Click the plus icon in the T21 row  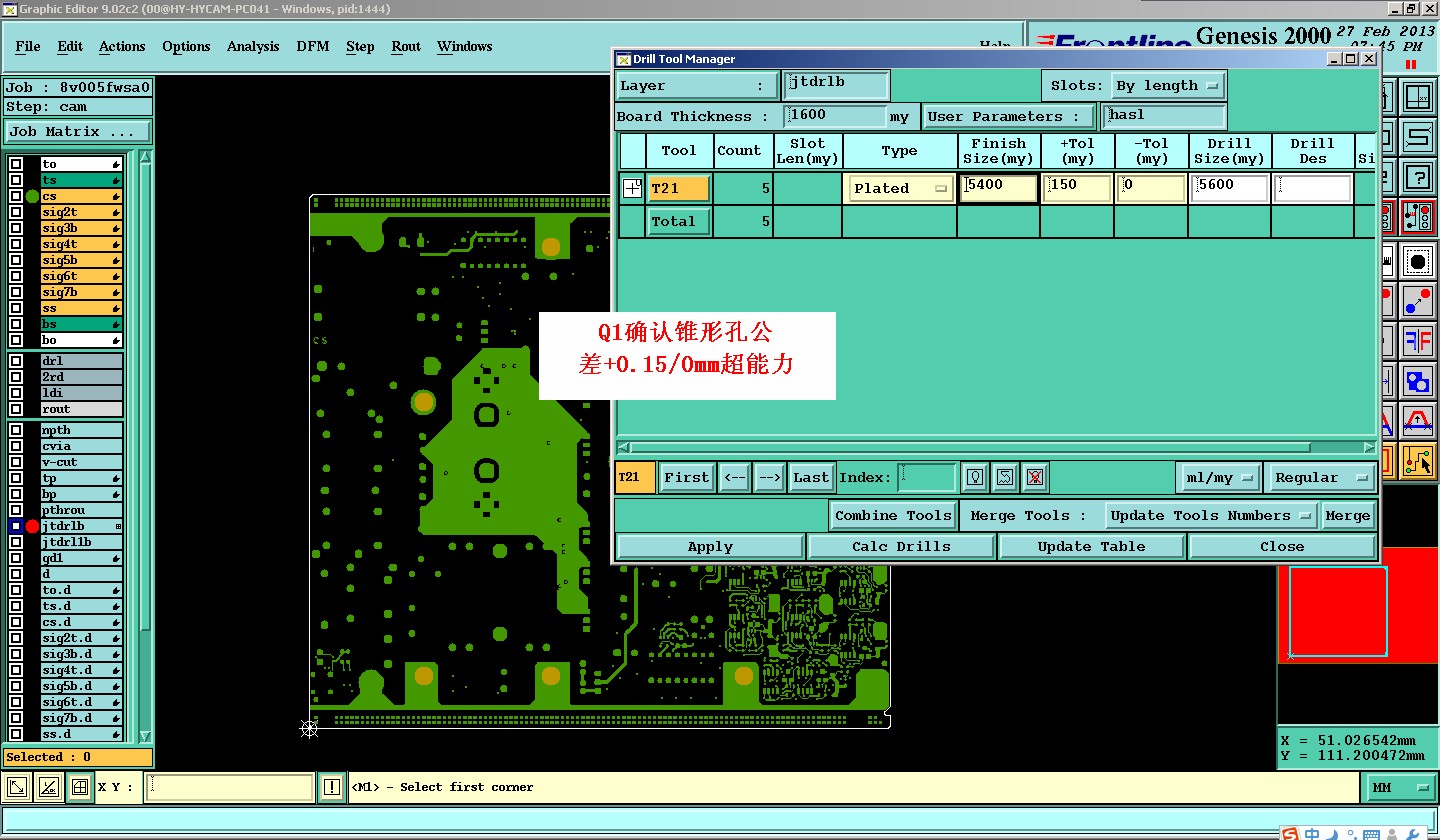point(632,188)
